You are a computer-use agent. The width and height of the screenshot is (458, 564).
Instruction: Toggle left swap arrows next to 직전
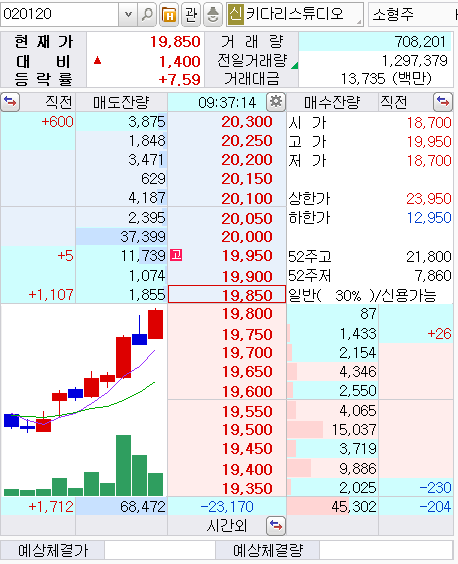point(10,102)
